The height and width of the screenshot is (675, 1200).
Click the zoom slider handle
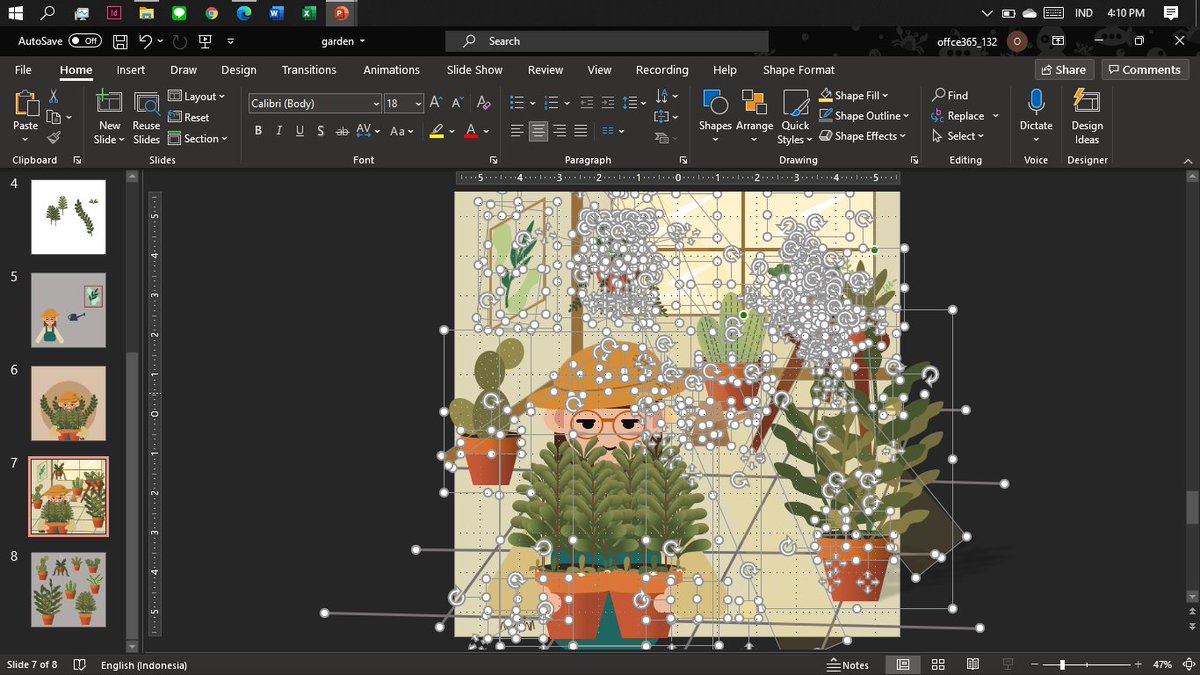(1062, 665)
